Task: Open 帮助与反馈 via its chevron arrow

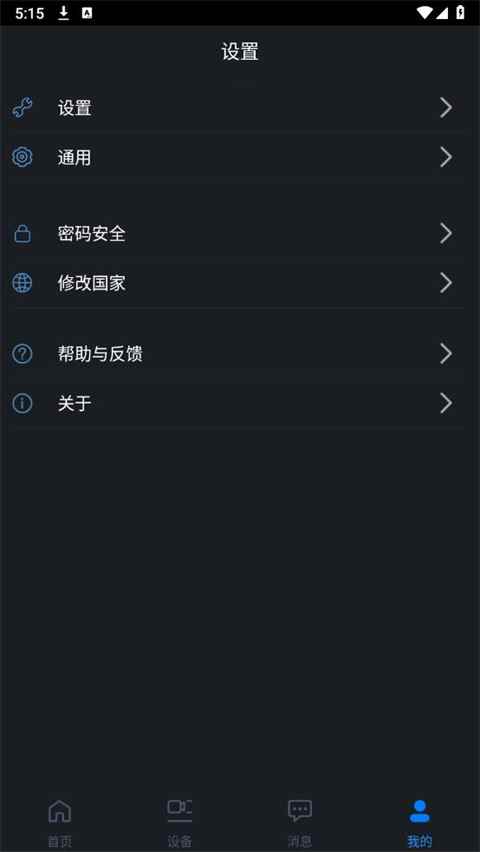Action: point(446,354)
